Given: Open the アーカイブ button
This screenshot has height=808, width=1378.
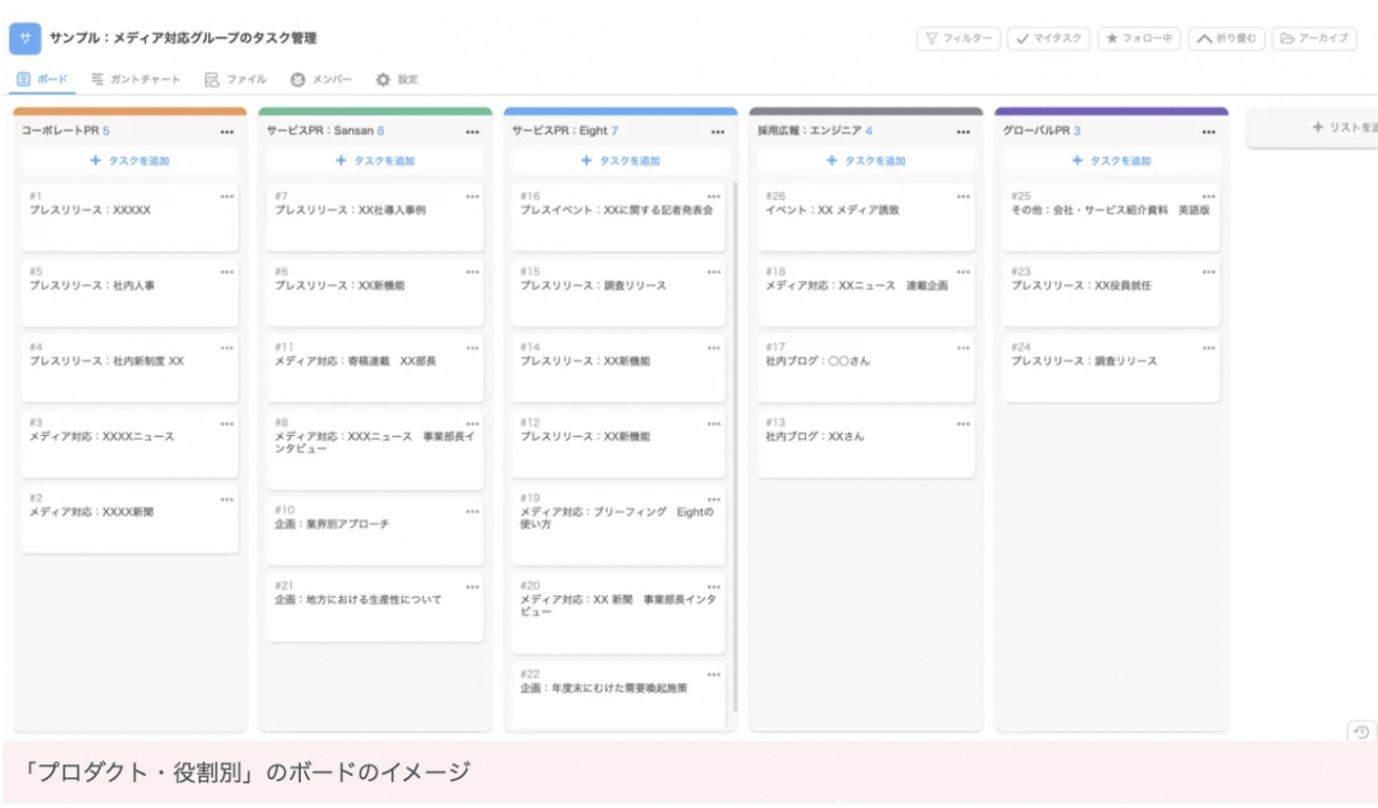Looking at the screenshot, I should click(1314, 39).
